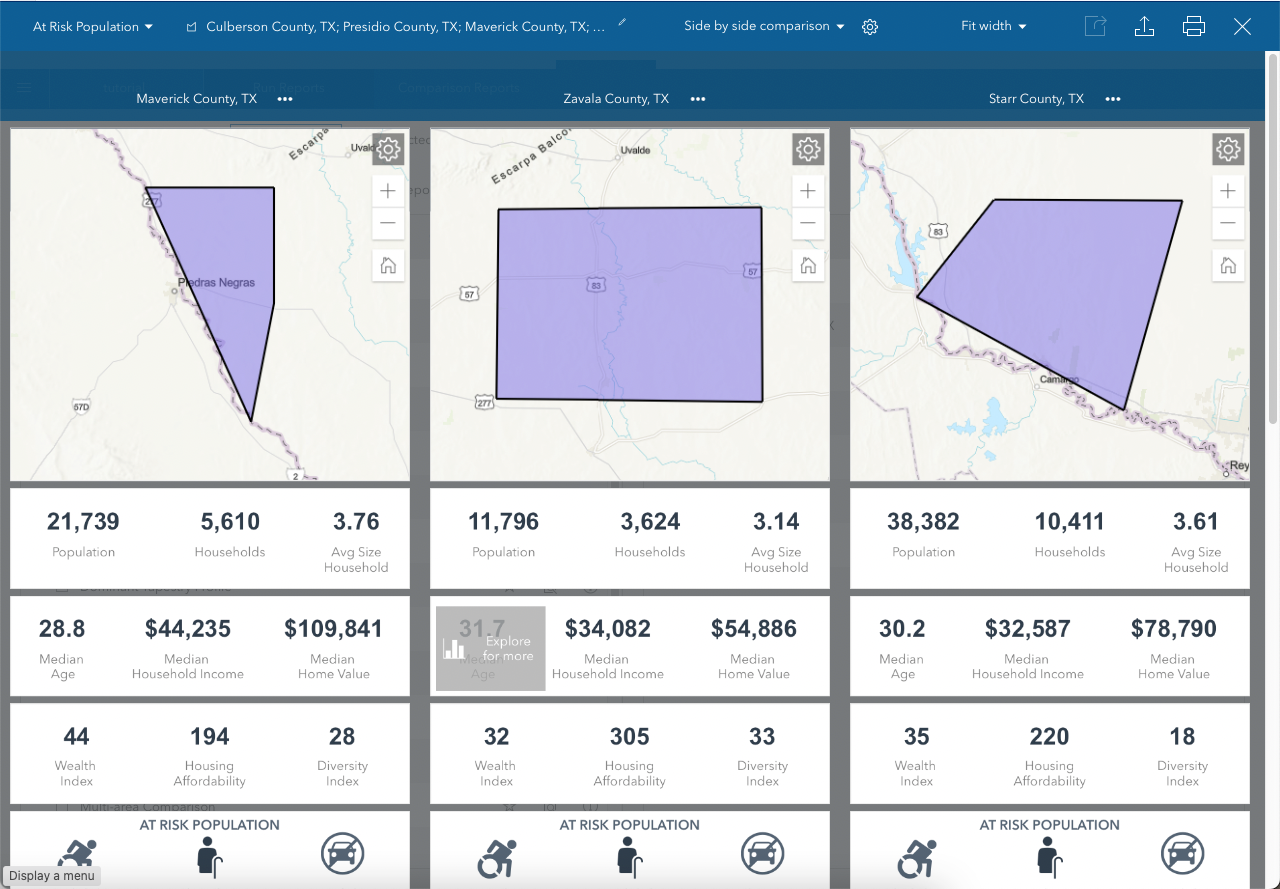Reset Maverick County map to home extent
1280x889 pixels.
coord(388,266)
